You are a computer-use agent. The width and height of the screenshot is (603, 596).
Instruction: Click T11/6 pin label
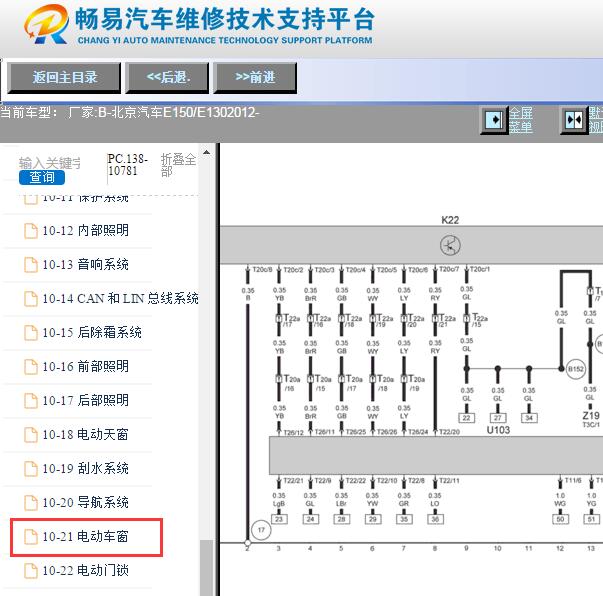(573, 480)
